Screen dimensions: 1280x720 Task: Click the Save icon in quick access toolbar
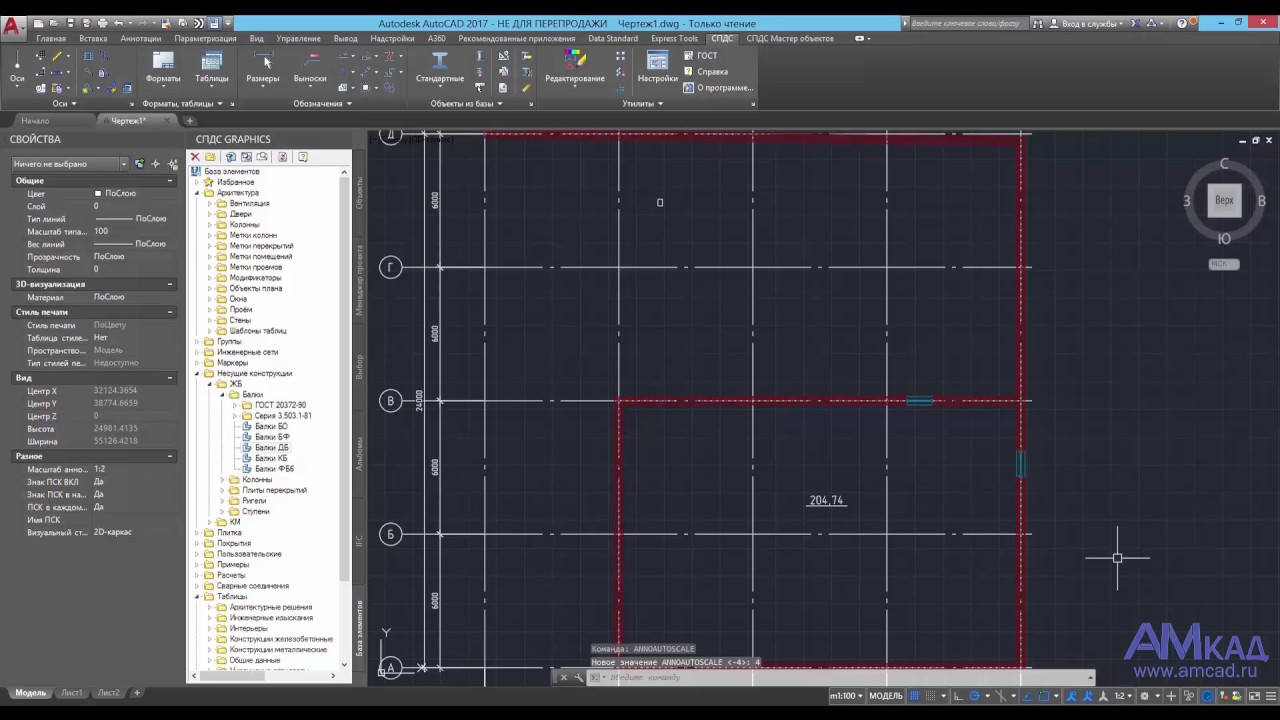[x=70, y=23]
